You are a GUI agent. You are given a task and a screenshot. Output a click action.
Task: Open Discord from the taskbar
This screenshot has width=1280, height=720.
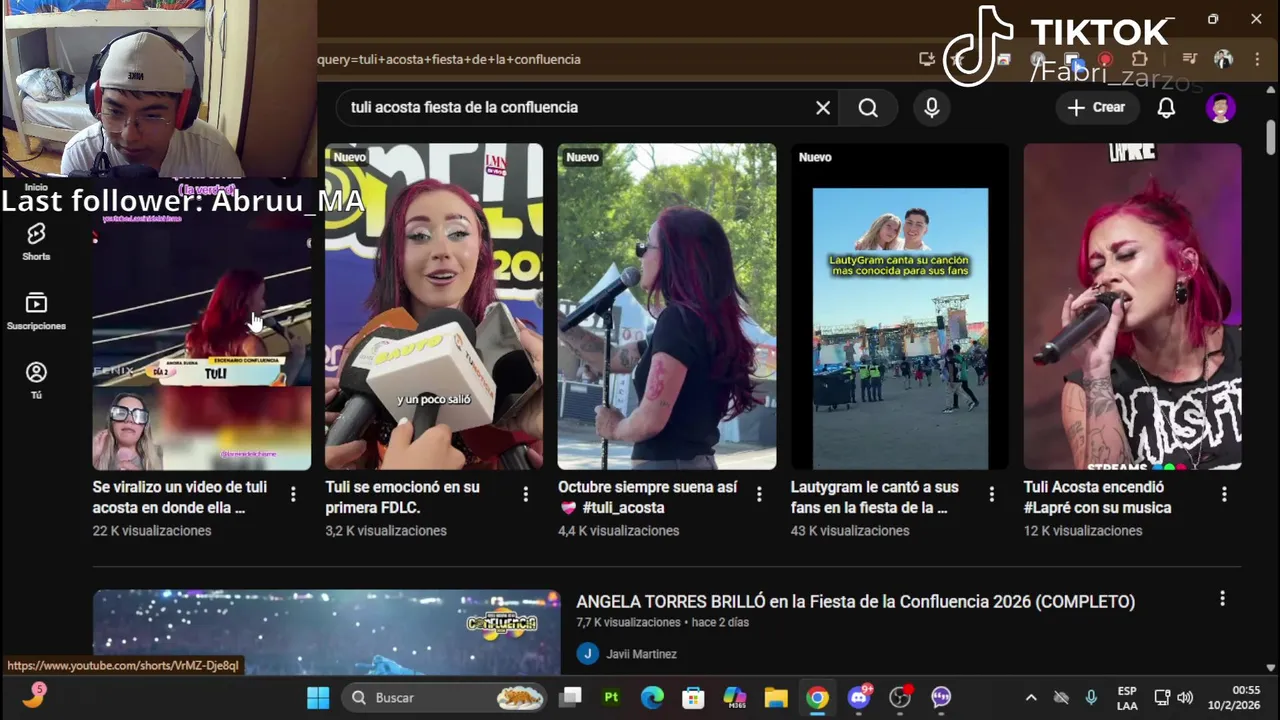click(859, 697)
